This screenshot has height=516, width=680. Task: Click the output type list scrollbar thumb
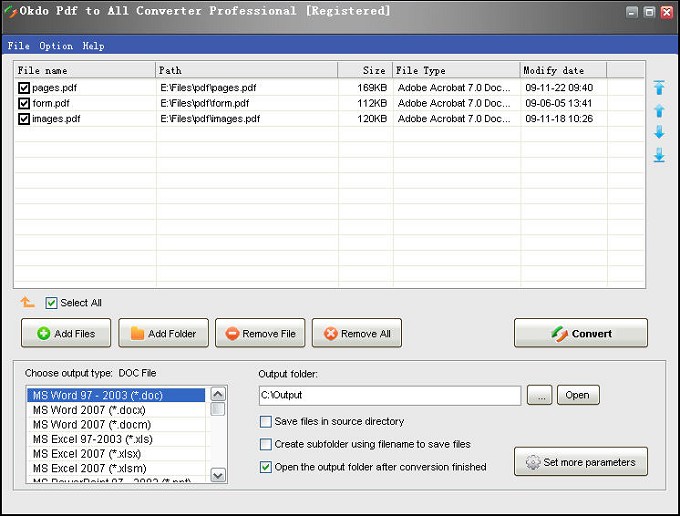218,409
